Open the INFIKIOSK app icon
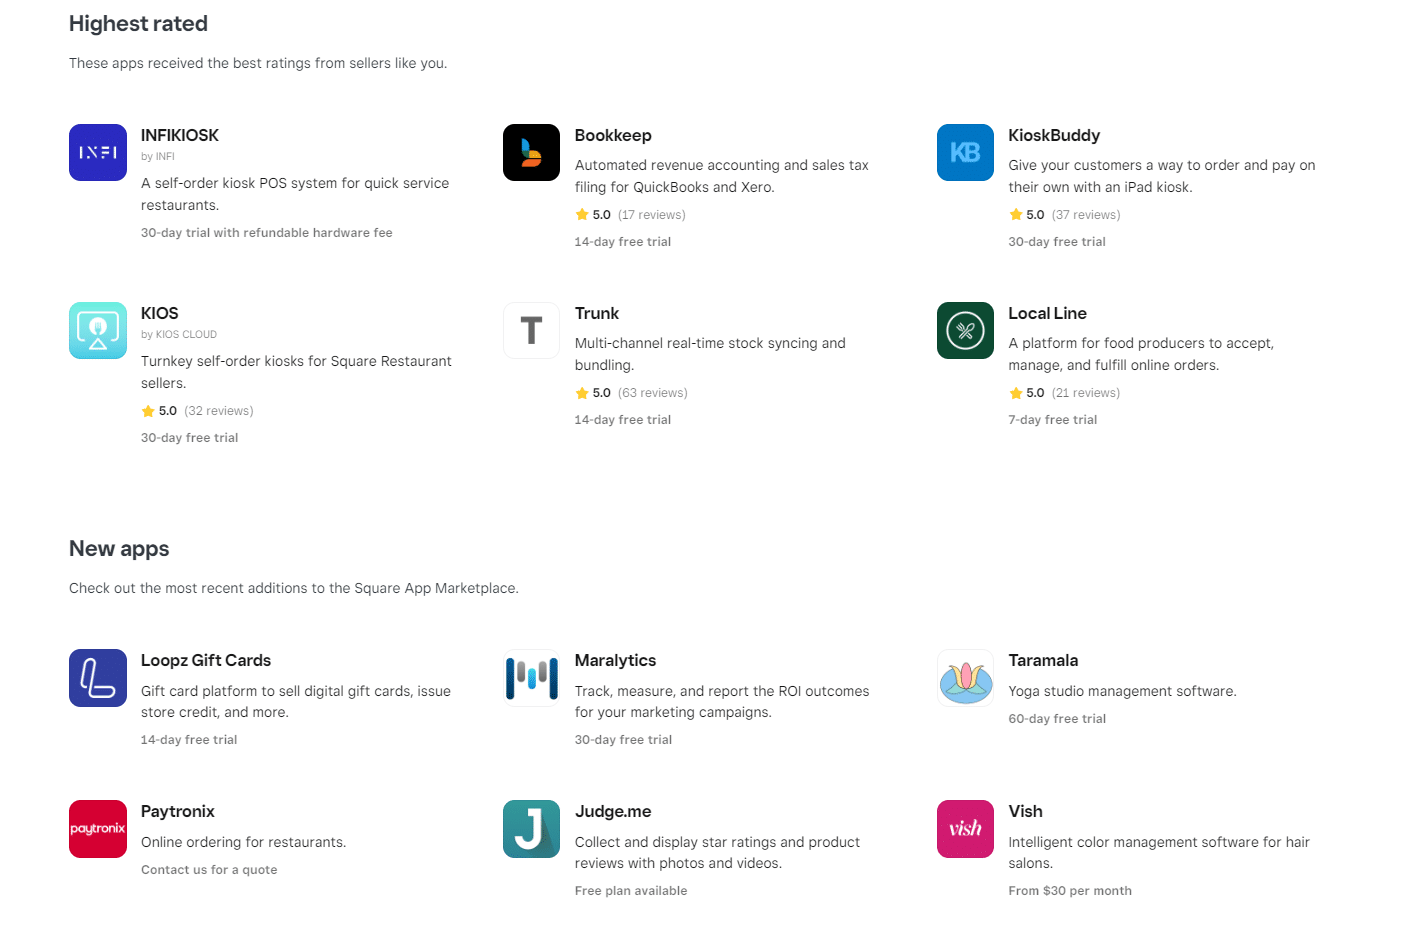The width and height of the screenshot is (1415, 929). point(98,152)
